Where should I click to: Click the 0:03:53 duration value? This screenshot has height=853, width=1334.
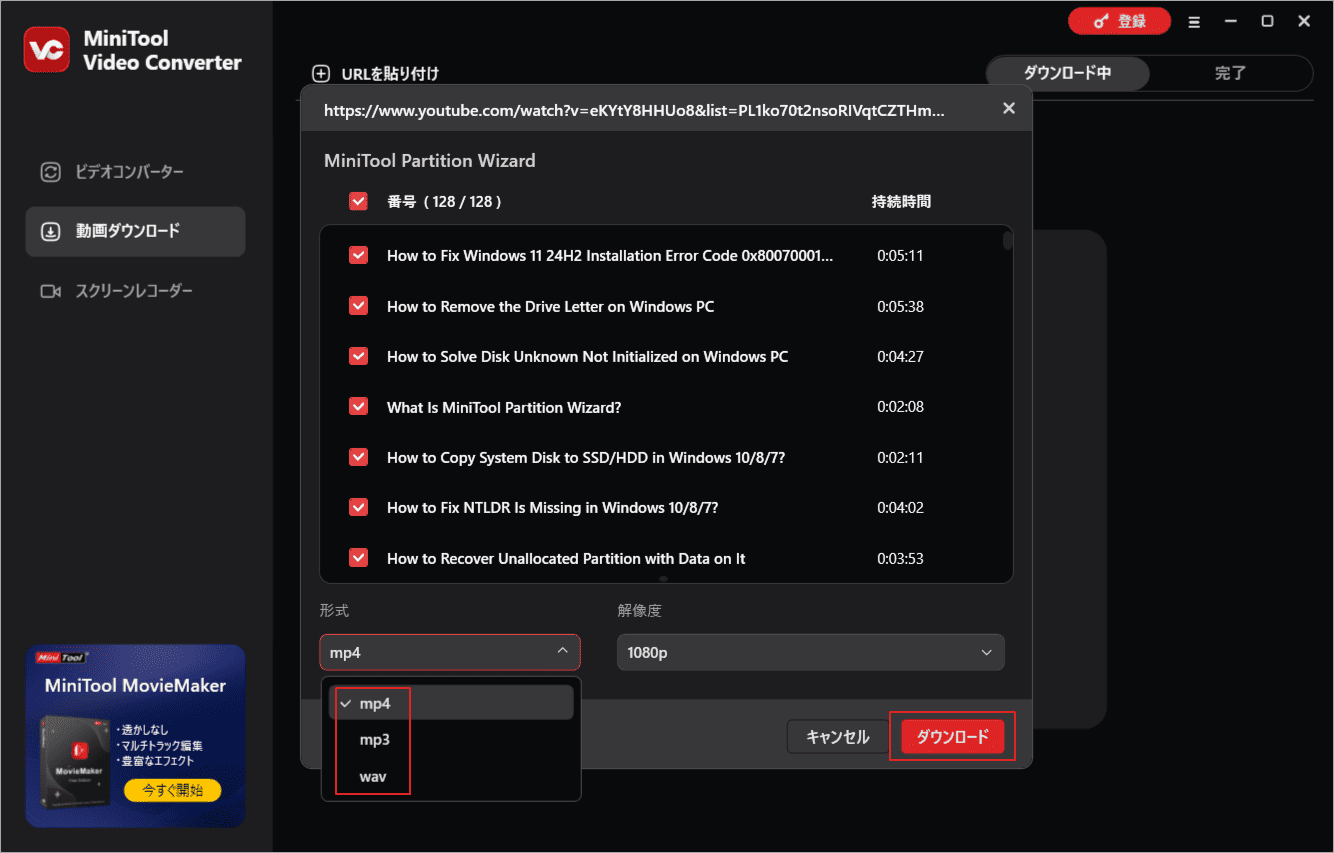pyautogui.click(x=900, y=558)
